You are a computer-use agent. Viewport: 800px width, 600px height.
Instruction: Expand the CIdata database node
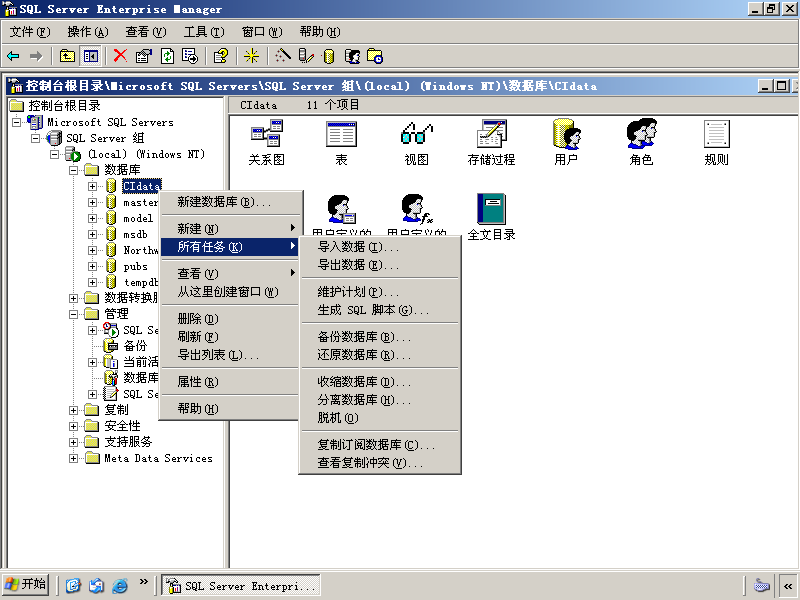92,186
